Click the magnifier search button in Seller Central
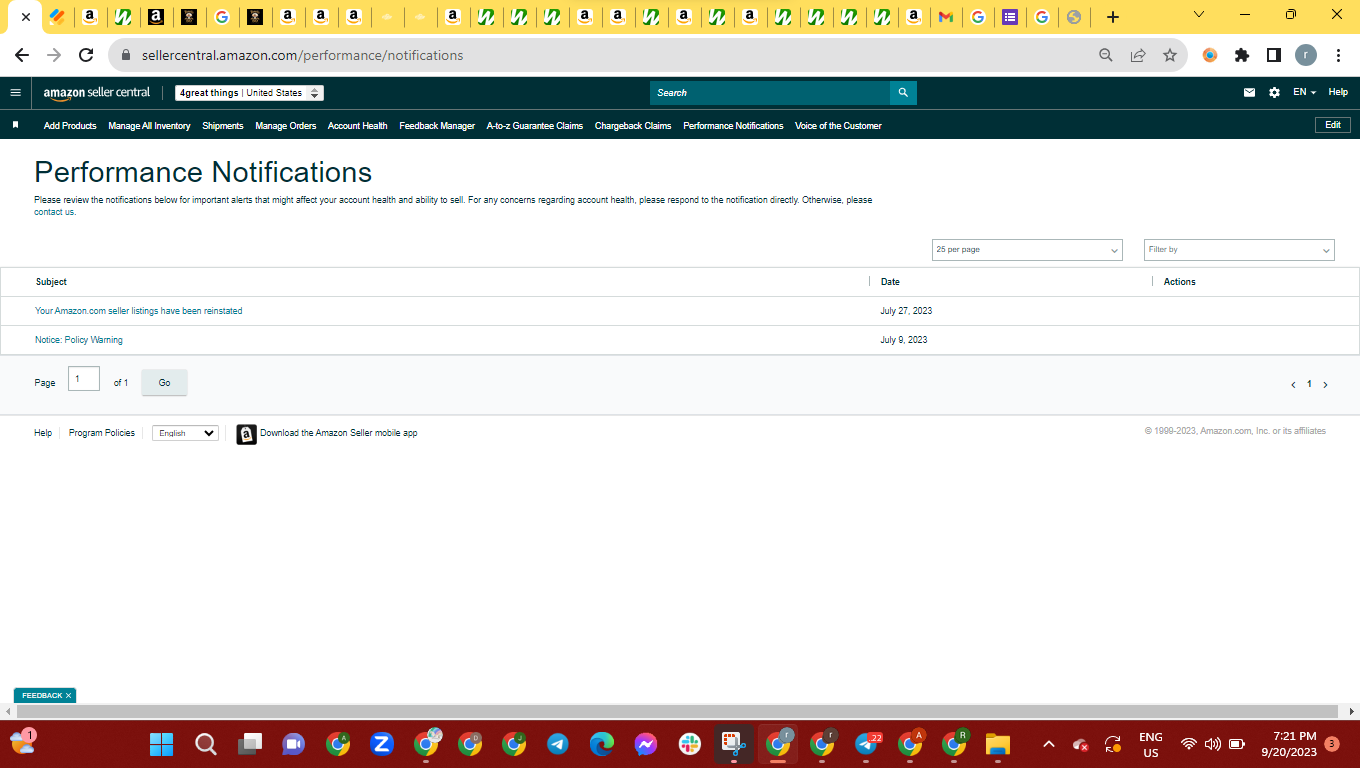Screen dimensions: 1360x768 tap(903, 93)
